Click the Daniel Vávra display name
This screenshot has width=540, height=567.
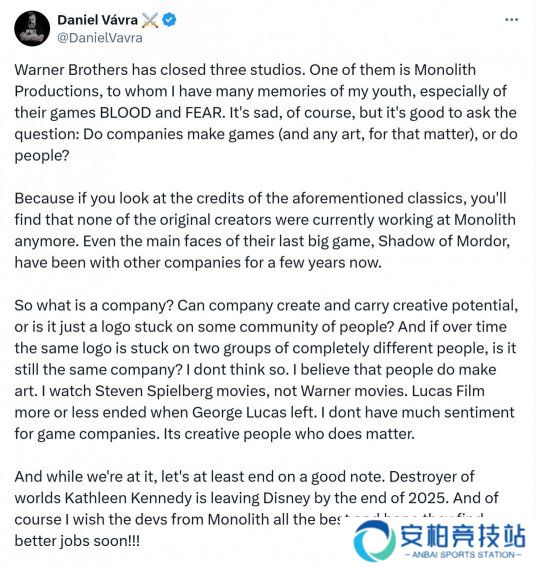98,20
